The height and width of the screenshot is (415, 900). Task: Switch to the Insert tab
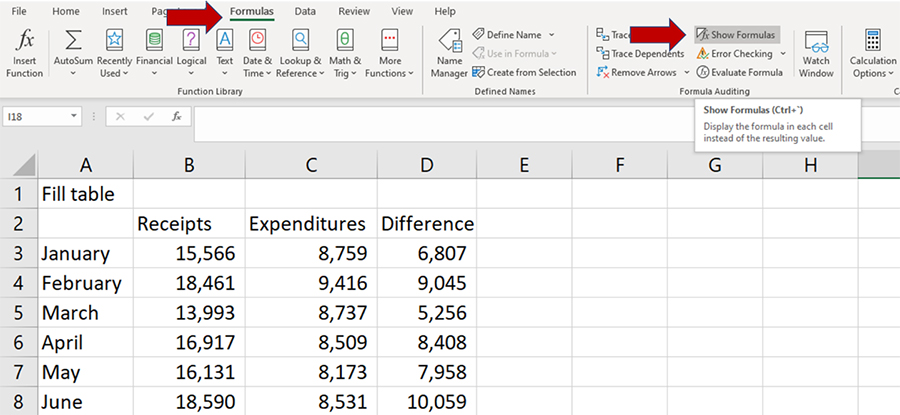click(115, 11)
